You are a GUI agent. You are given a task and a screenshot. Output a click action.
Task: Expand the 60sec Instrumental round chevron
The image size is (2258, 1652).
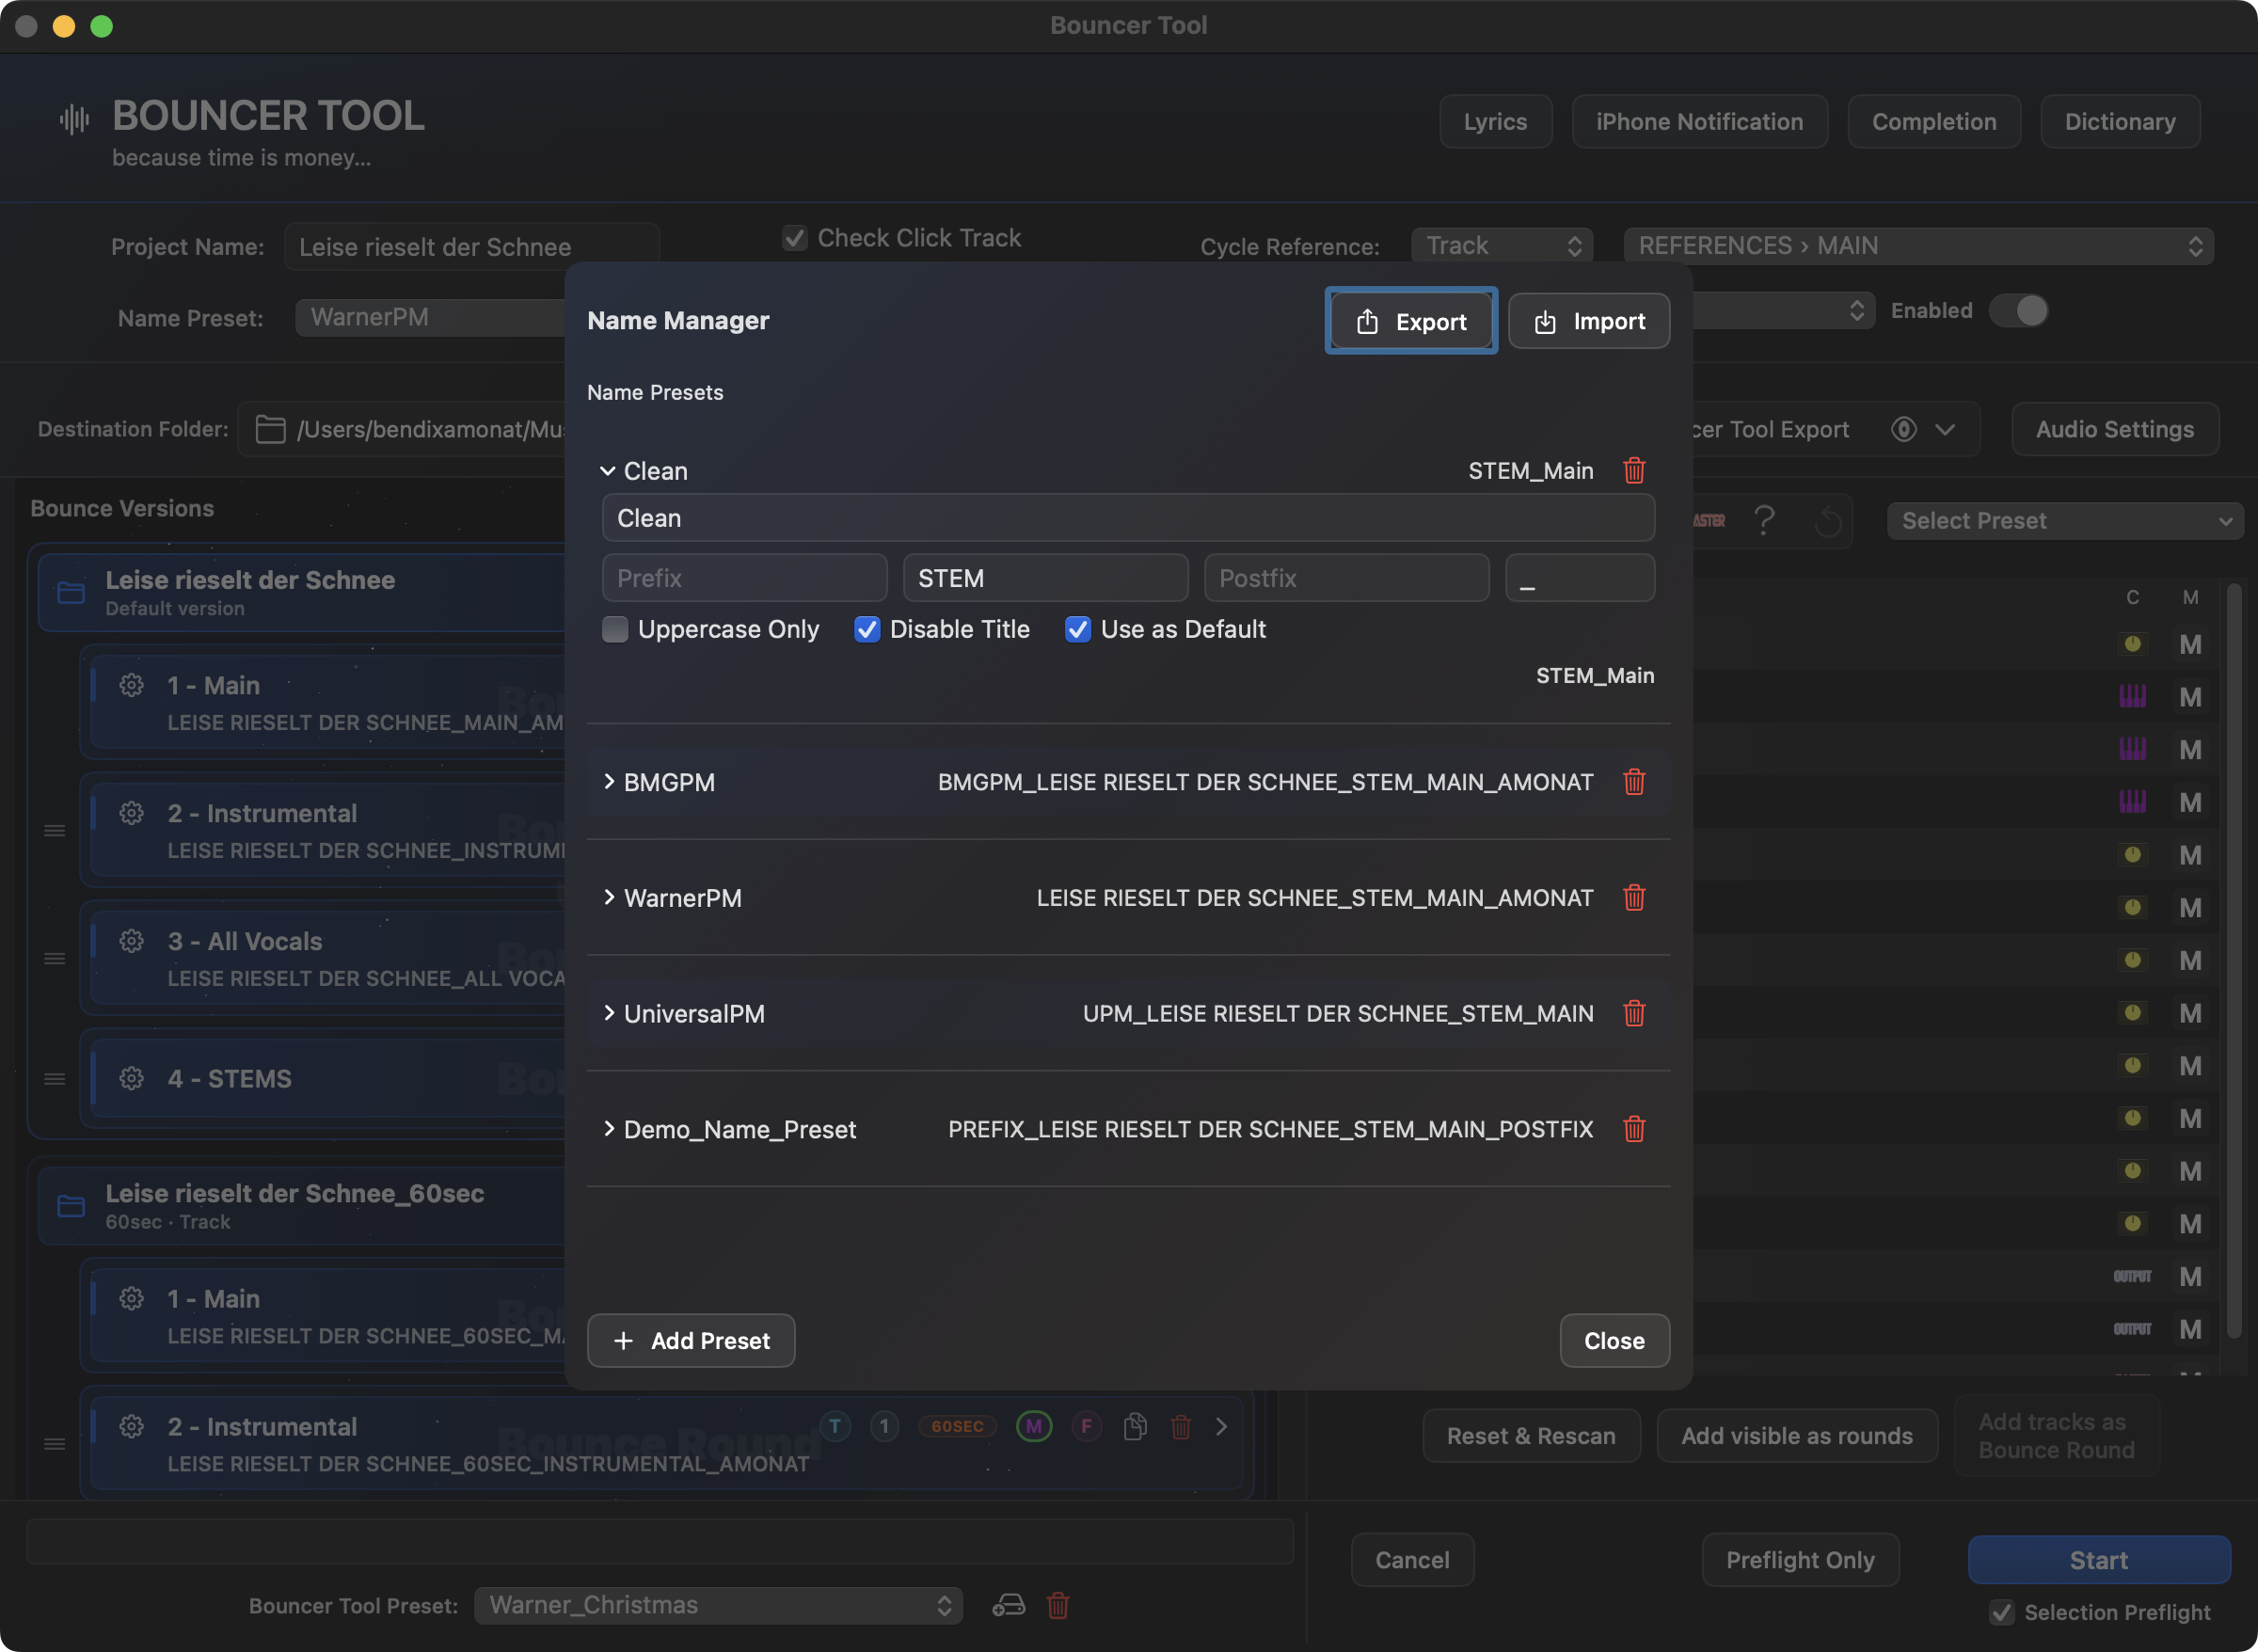point(1221,1426)
